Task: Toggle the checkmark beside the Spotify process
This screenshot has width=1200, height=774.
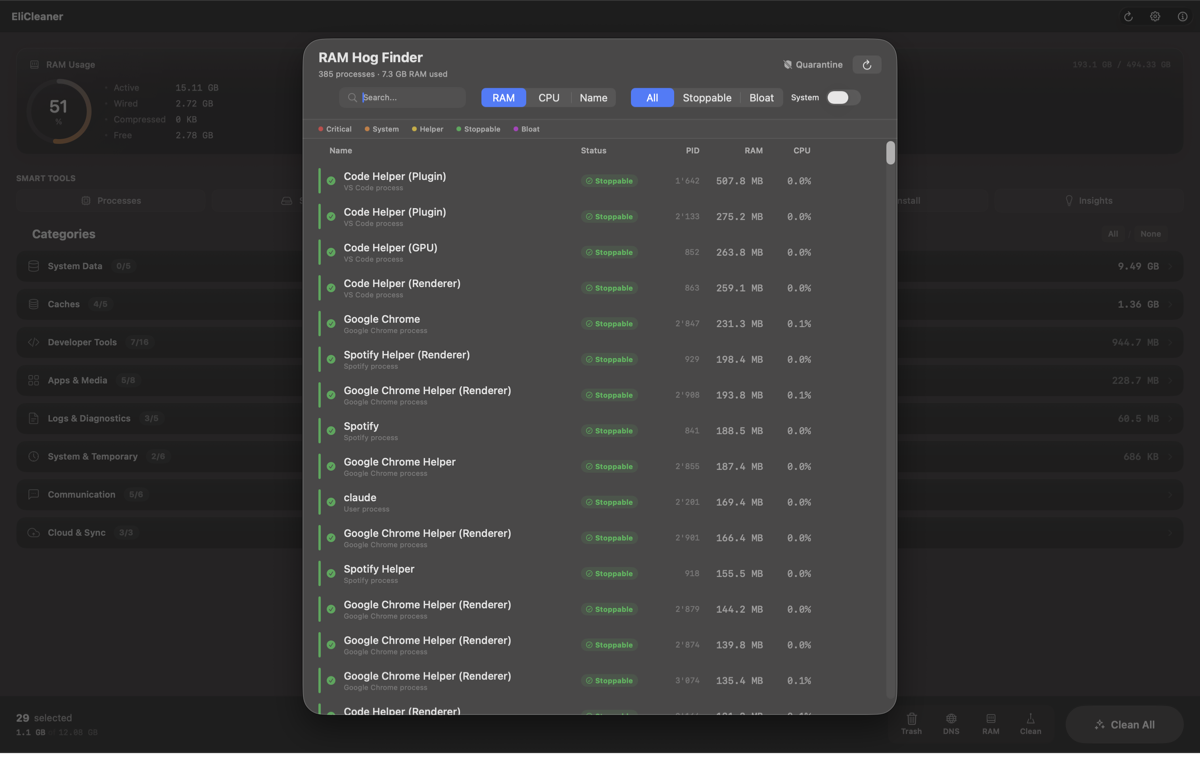Action: [331, 431]
